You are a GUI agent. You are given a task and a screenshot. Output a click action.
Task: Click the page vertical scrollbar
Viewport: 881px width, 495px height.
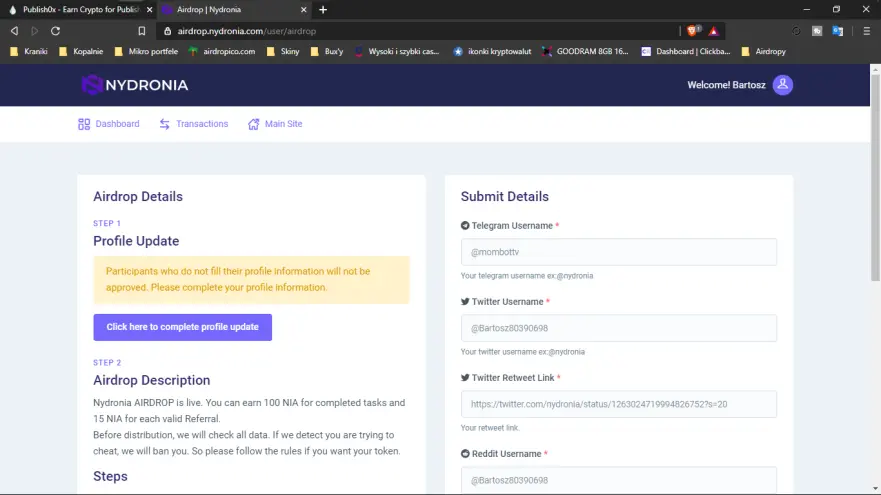pos(875,177)
